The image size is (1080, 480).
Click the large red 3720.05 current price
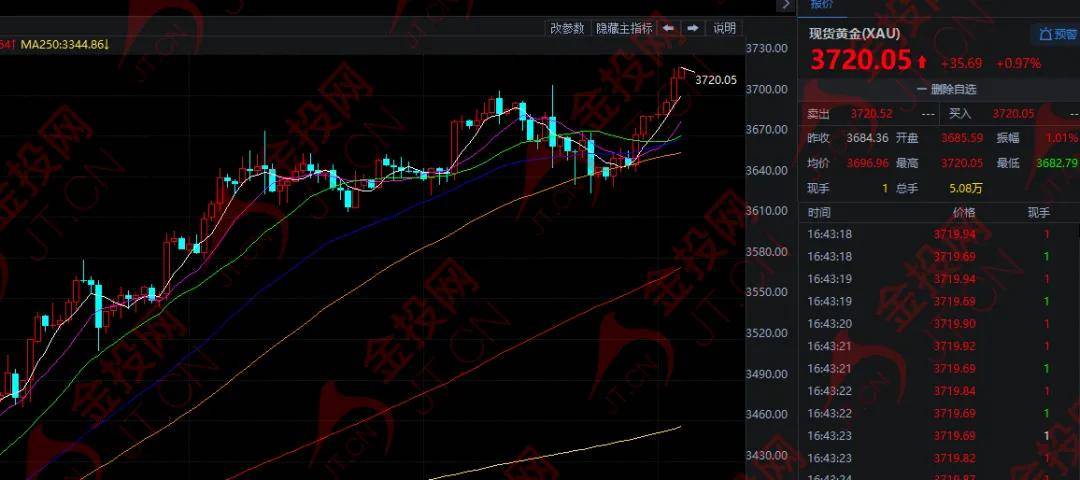tap(860, 60)
